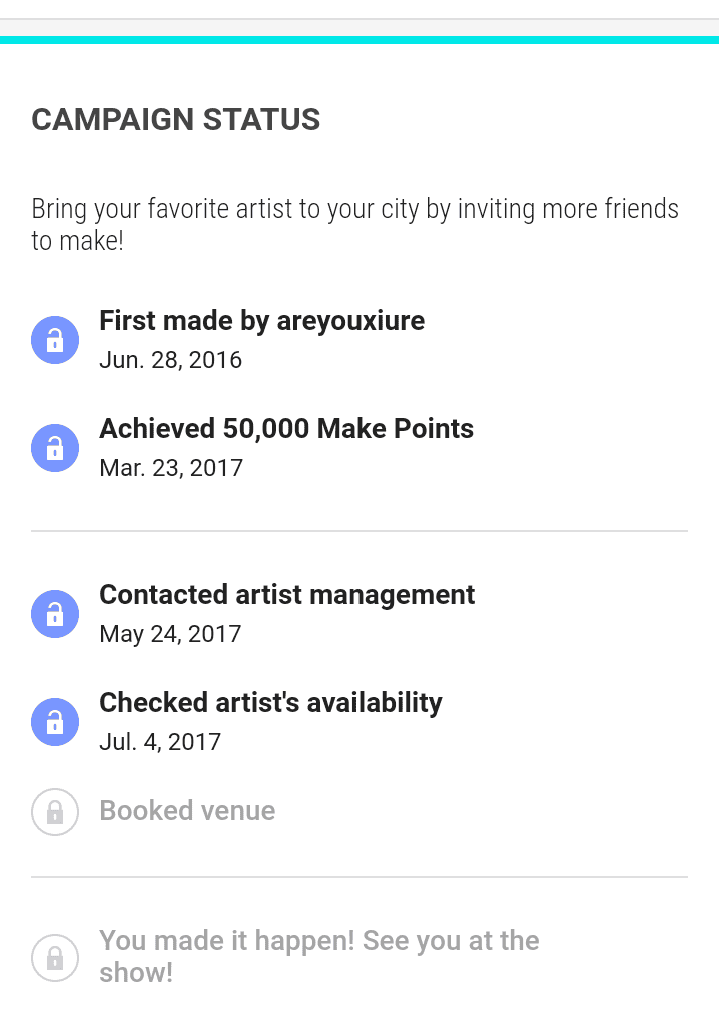This screenshot has height=1034, width=719.
Task: Click the CAMPAIGN STATUS heading
Action: point(176,120)
